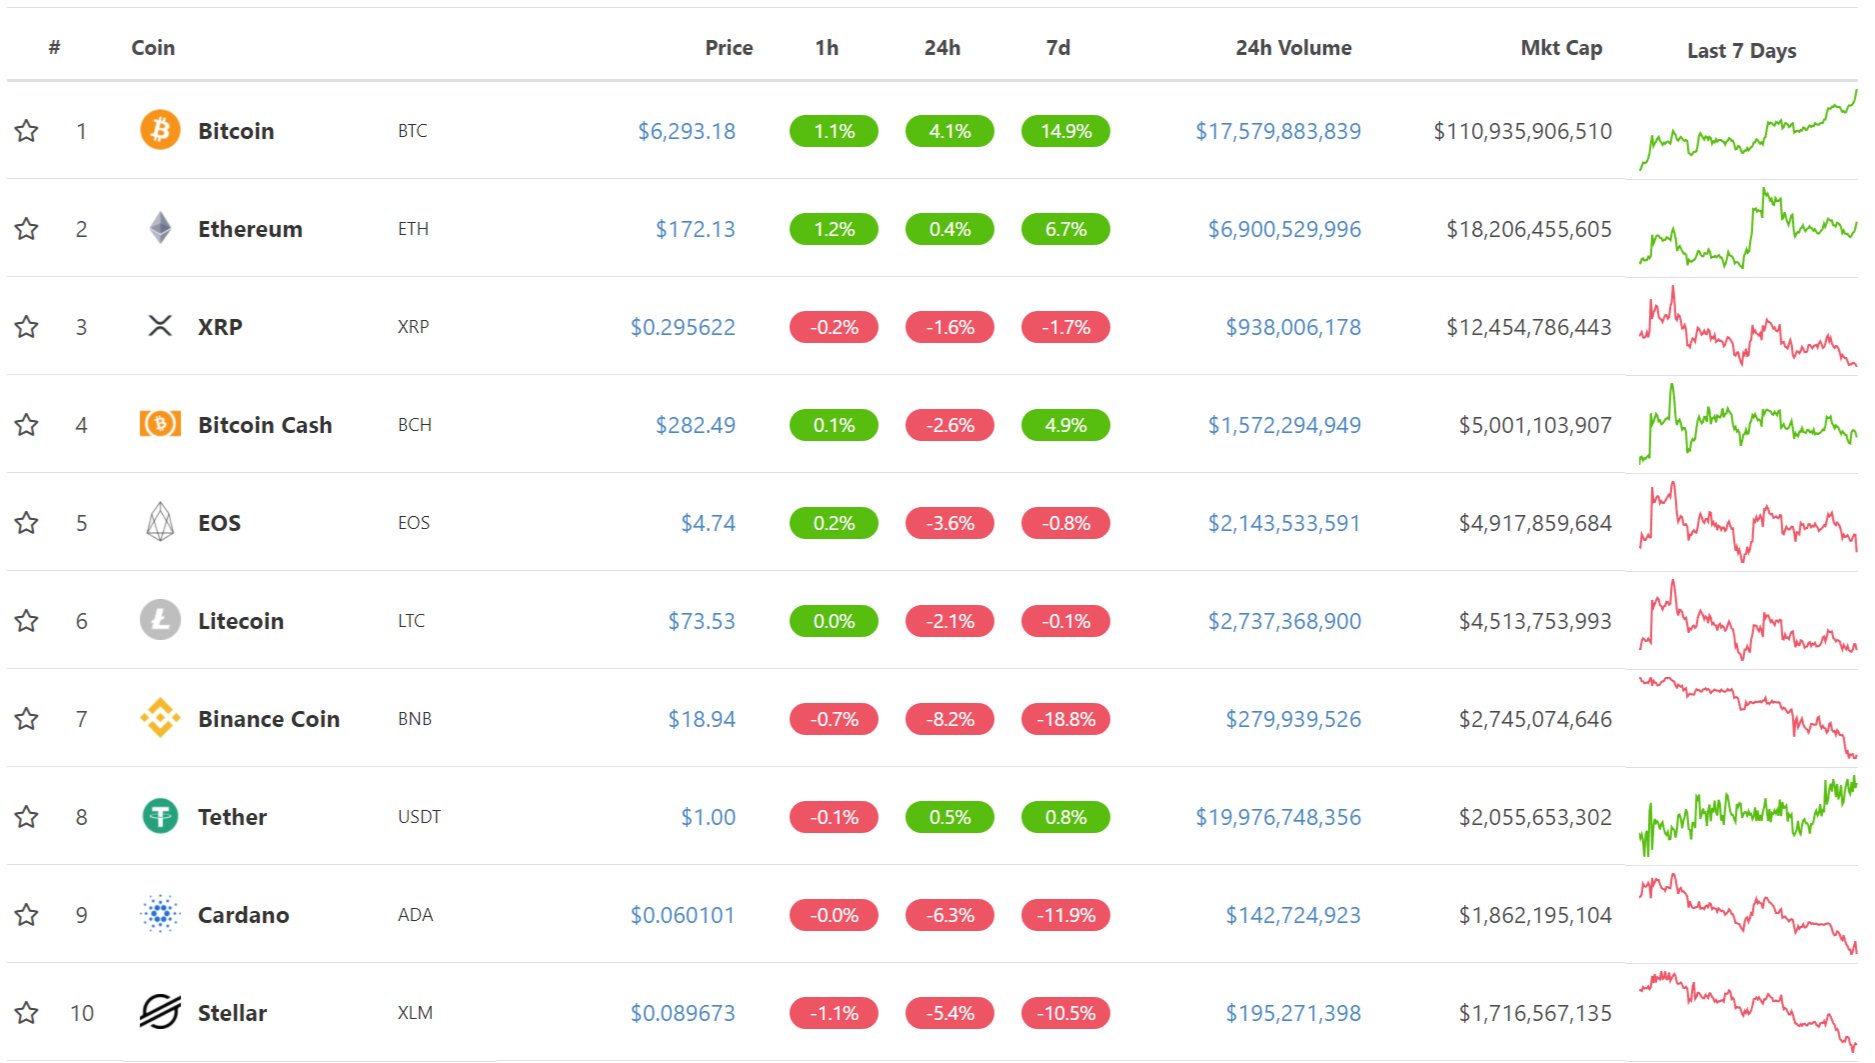The height and width of the screenshot is (1063, 1875).
Task: Toggle favorite star for EOS
Action: pyautogui.click(x=27, y=522)
